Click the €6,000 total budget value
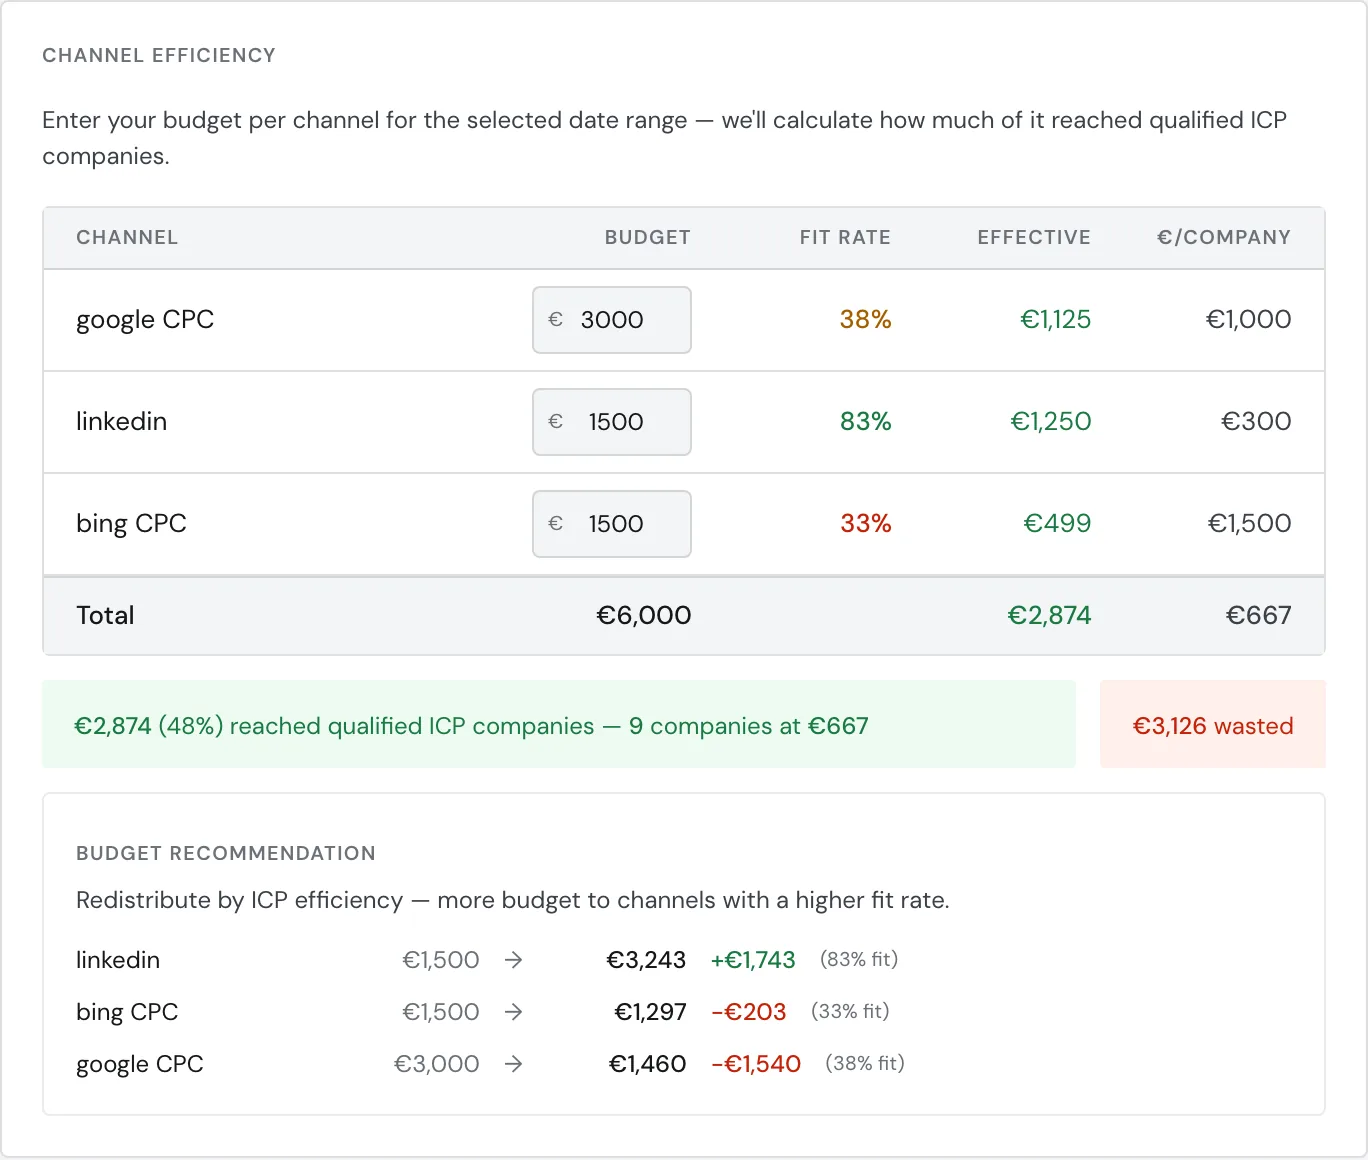The image size is (1368, 1160). 643,616
